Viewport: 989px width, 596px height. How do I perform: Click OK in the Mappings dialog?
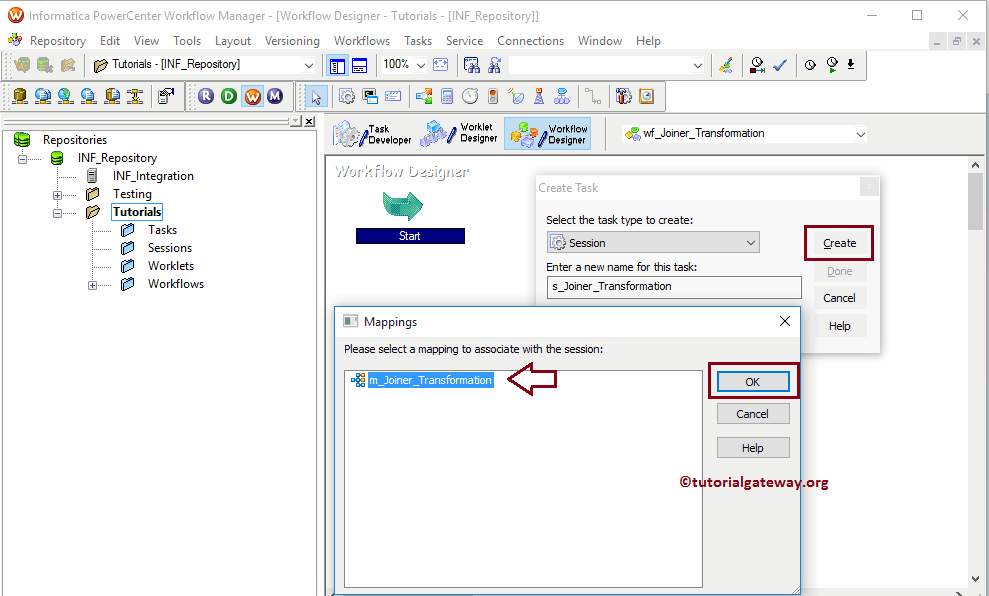point(752,381)
